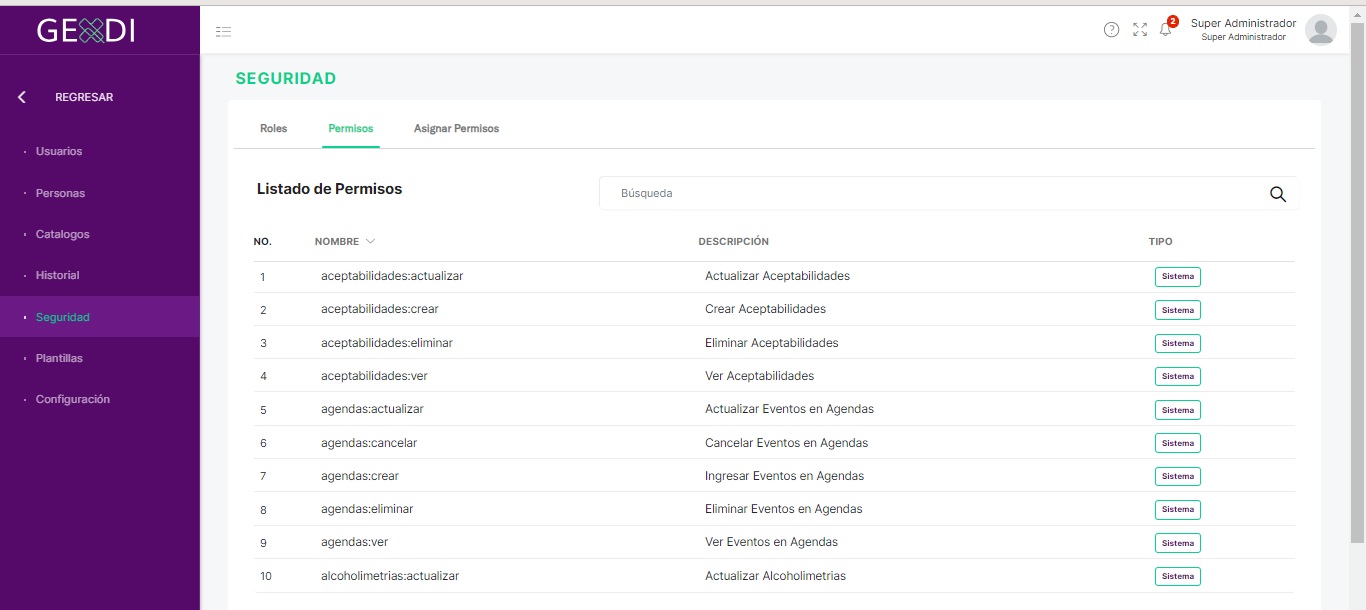Click the Listado de Permisos title

point(329,189)
